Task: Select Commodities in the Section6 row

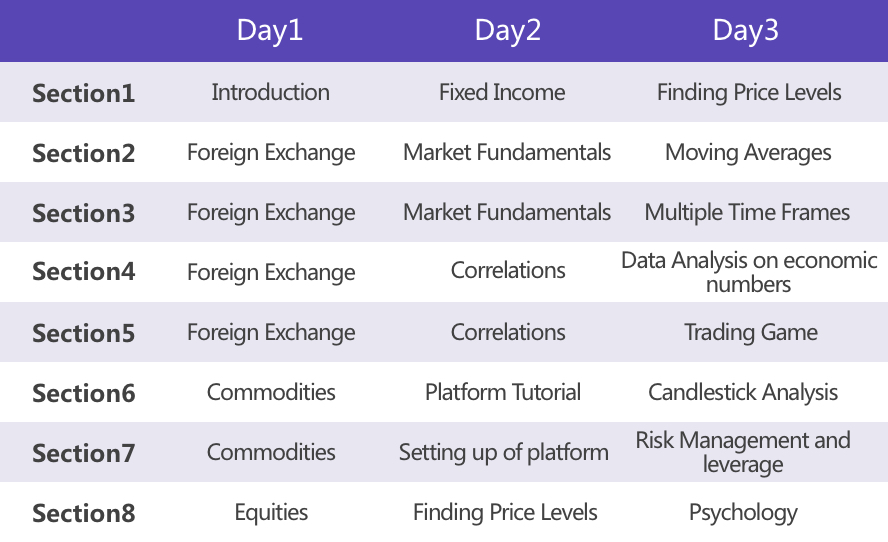Action: point(271,392)
